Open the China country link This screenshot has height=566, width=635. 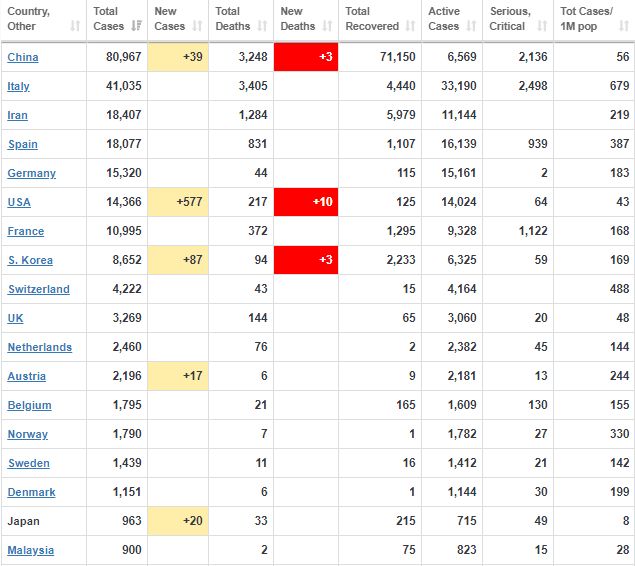(23, 57)
